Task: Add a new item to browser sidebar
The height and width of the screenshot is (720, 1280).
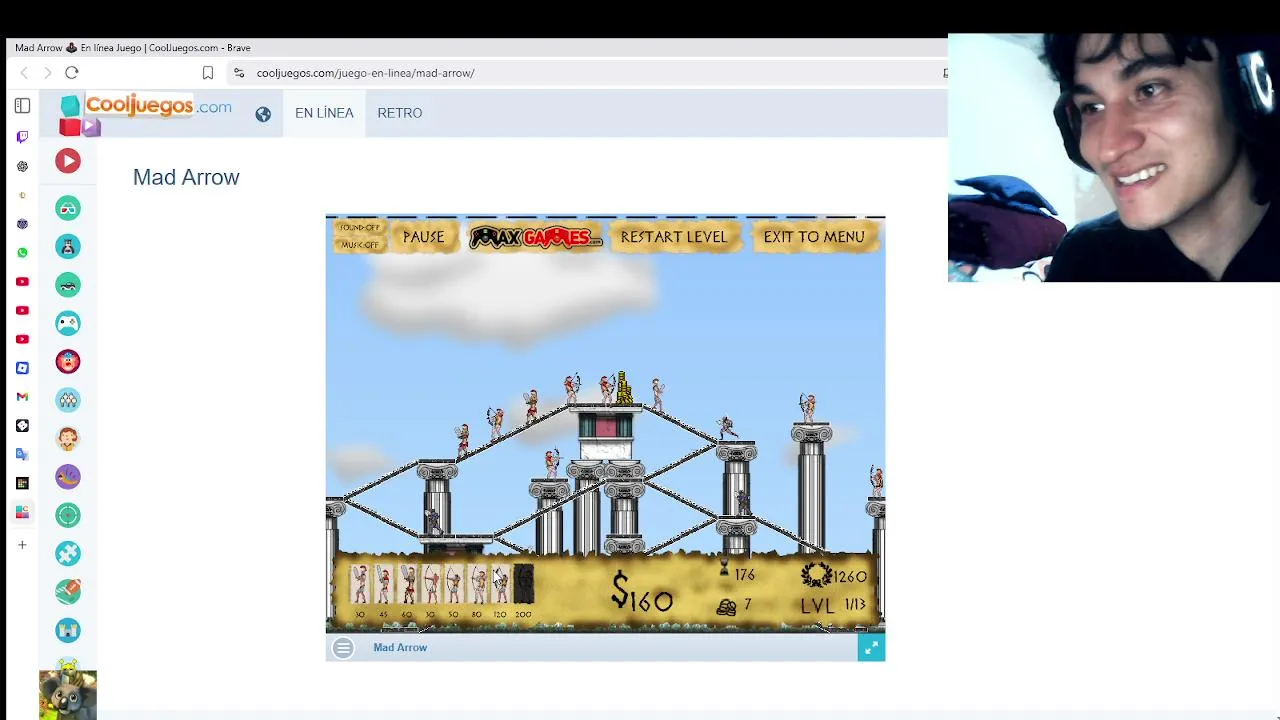Action: coord(22,545)
